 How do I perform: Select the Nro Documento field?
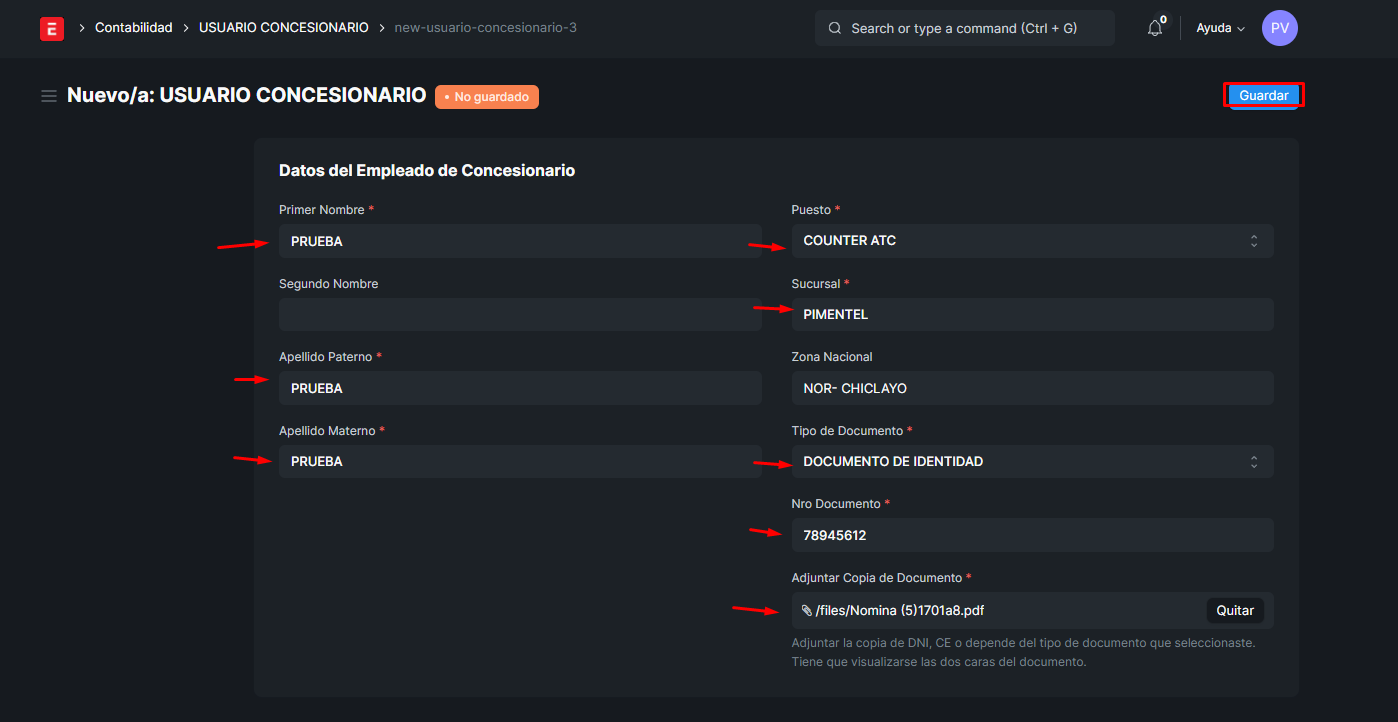[x=1032, y=535]
